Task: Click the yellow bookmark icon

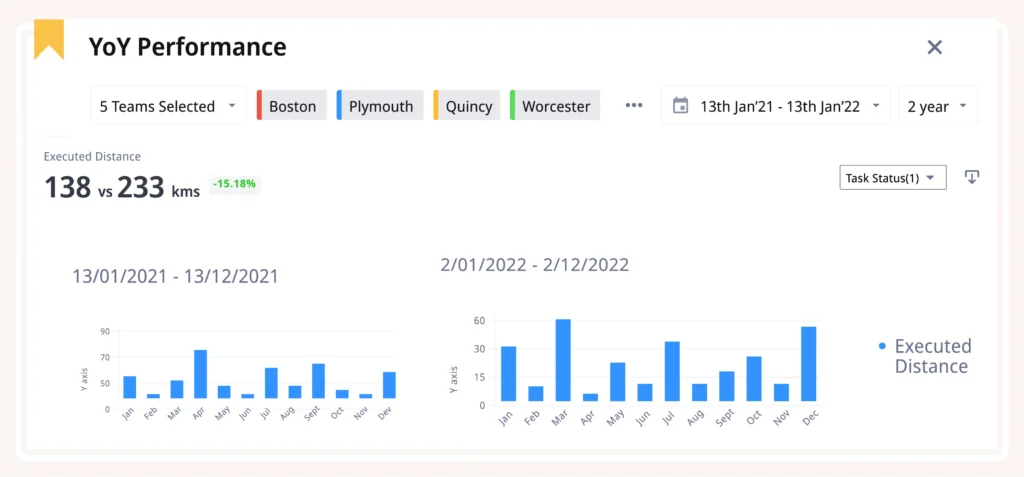Action: [49, 40]
